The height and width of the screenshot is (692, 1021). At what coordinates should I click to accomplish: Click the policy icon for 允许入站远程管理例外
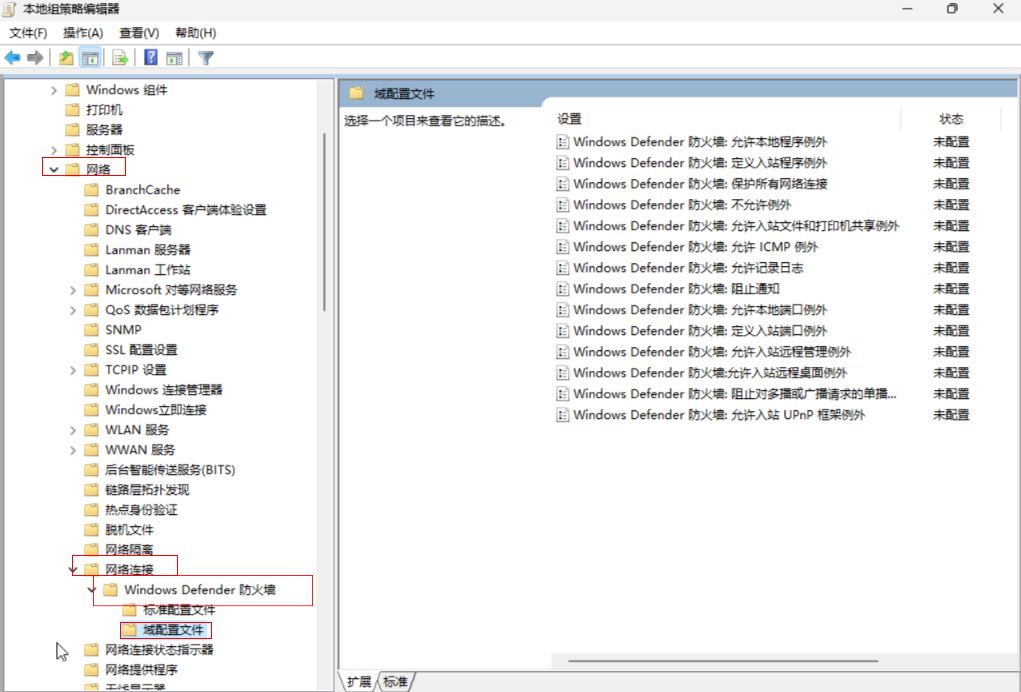click(x=563, y=352)
